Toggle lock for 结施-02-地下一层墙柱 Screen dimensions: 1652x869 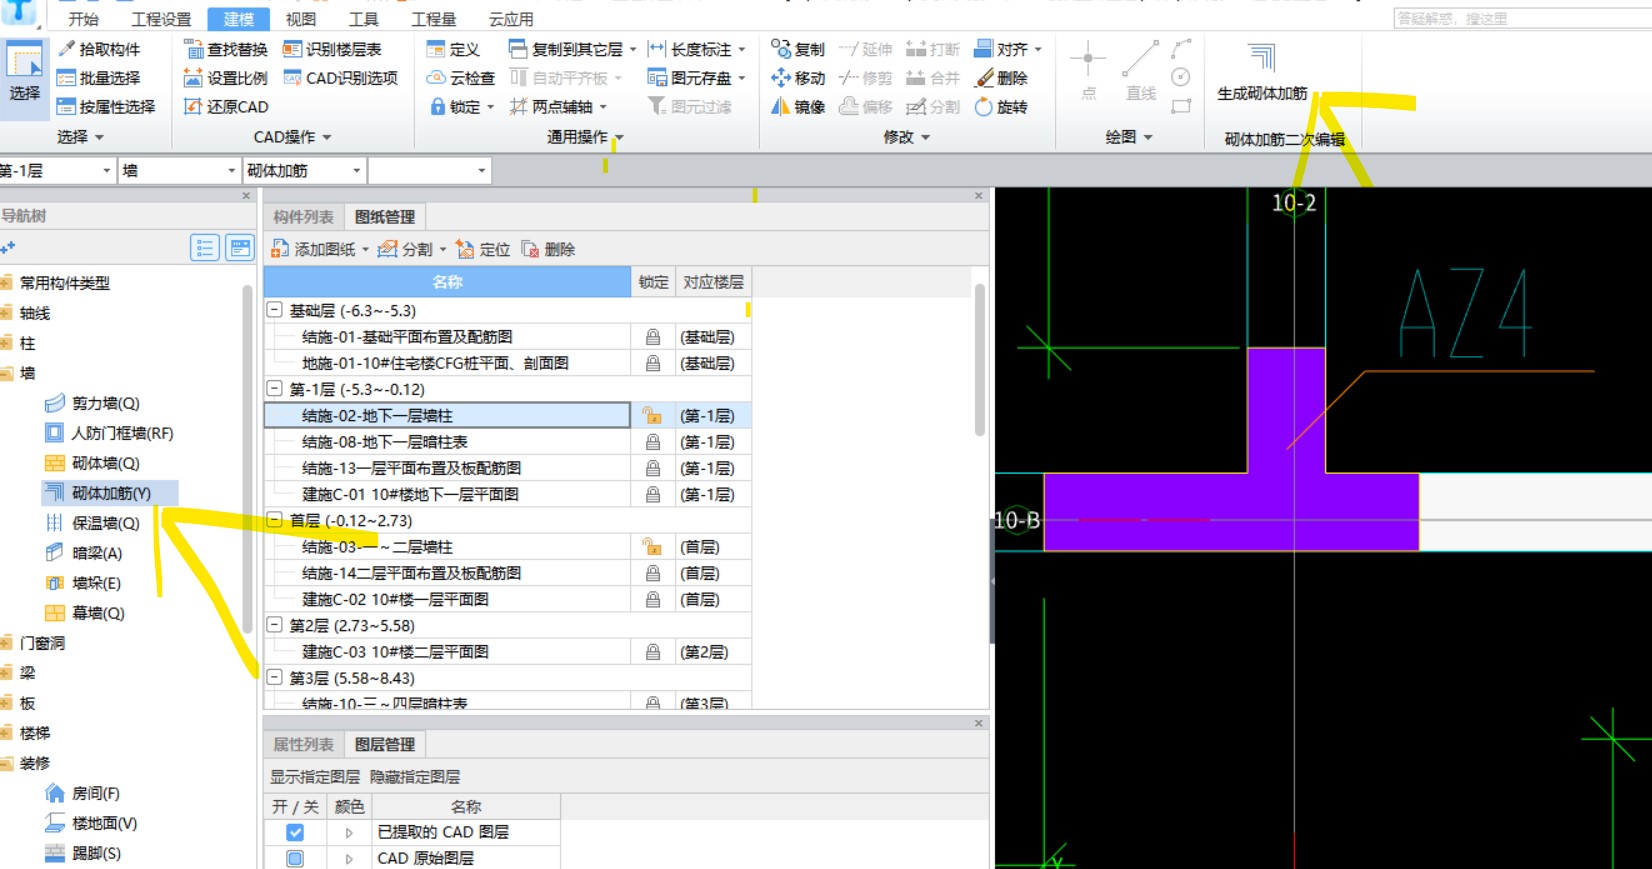[652, 415]
